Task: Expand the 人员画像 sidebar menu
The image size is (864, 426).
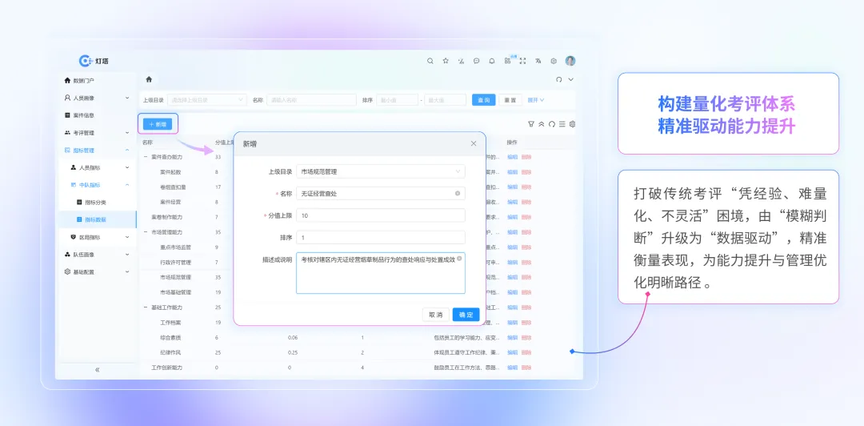Action: coord(96,98)
